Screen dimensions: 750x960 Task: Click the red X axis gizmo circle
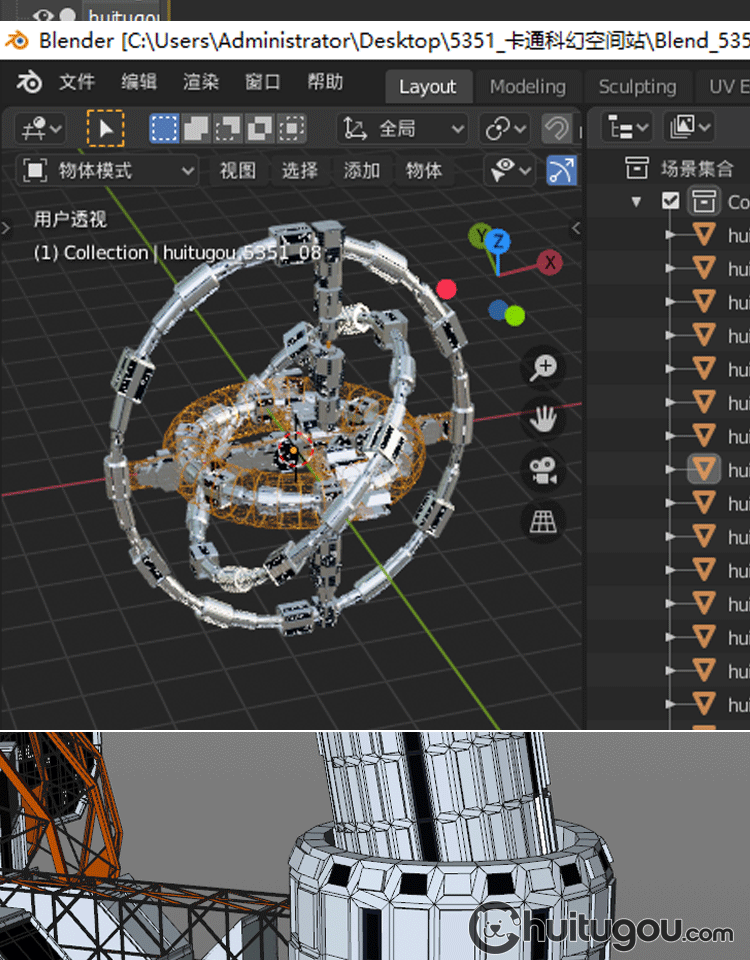coord(549,263)
